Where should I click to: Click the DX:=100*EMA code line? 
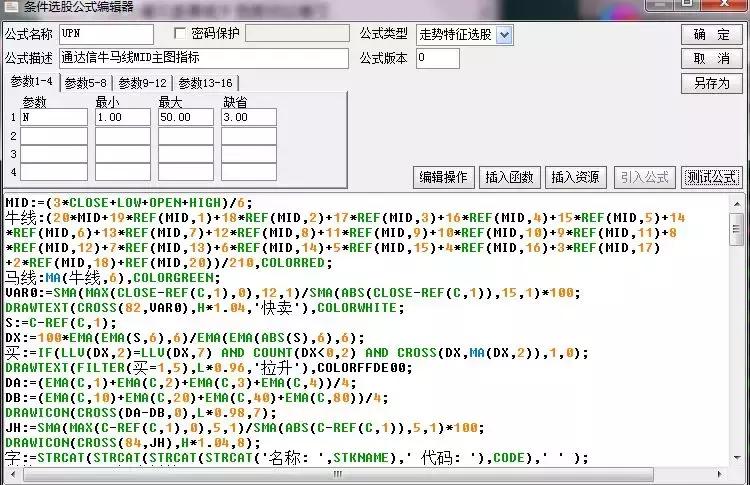pyautogui.click(x=185, y=338)
